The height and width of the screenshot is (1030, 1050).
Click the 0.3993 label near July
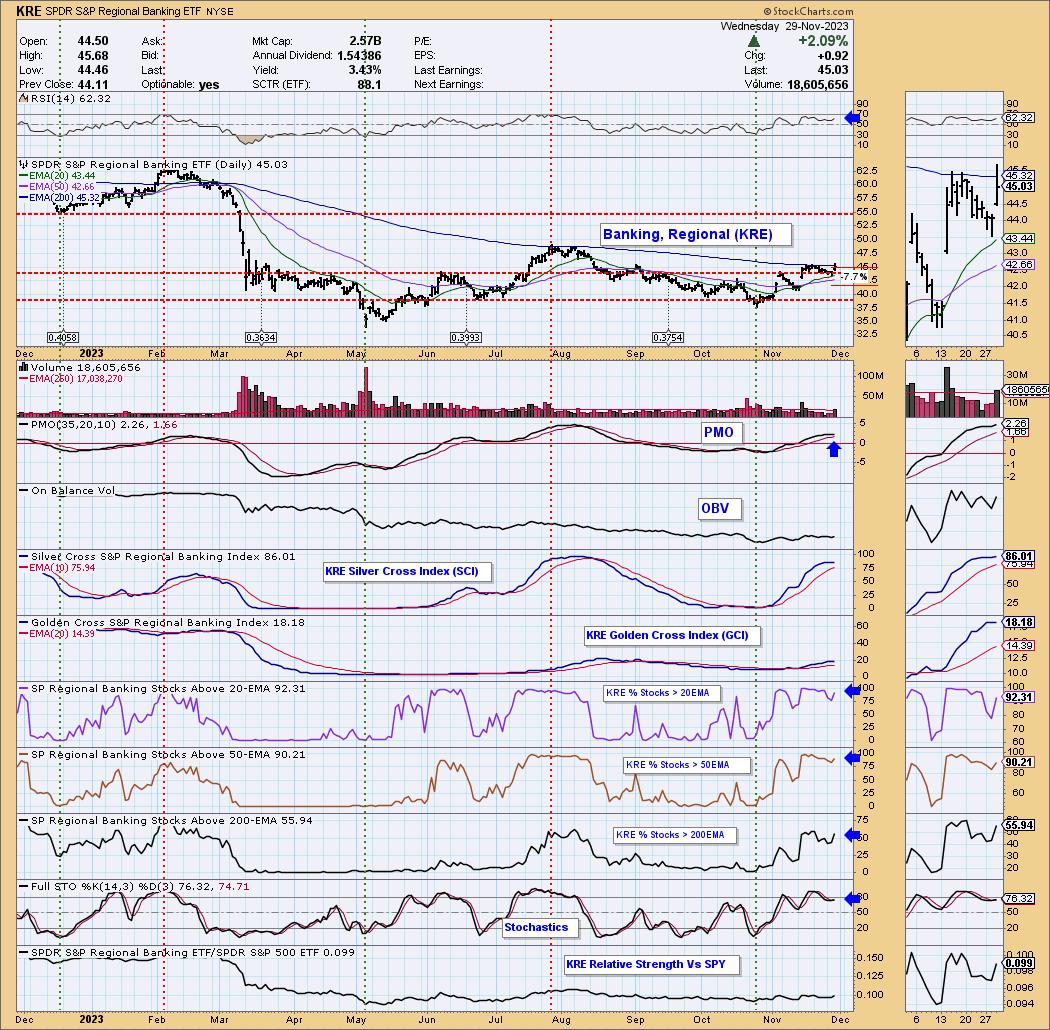click(x=465, y=338)
